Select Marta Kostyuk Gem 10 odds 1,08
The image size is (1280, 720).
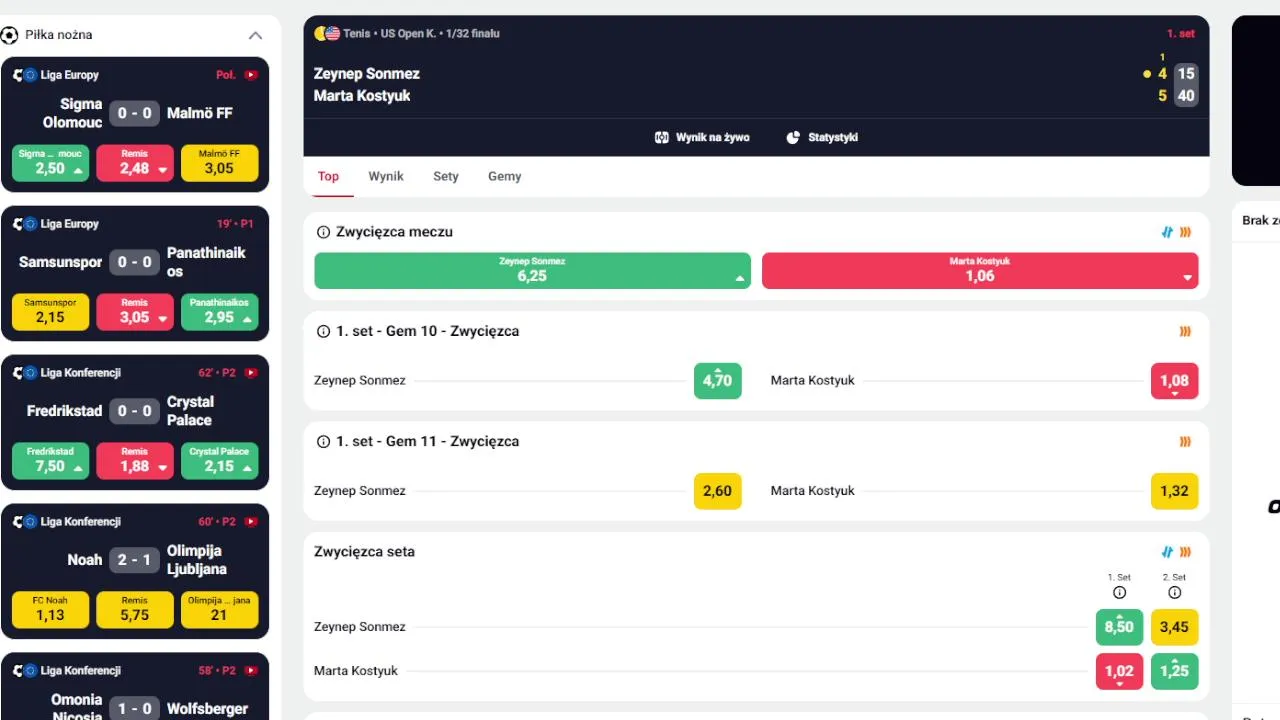(x=1174, y=381)
